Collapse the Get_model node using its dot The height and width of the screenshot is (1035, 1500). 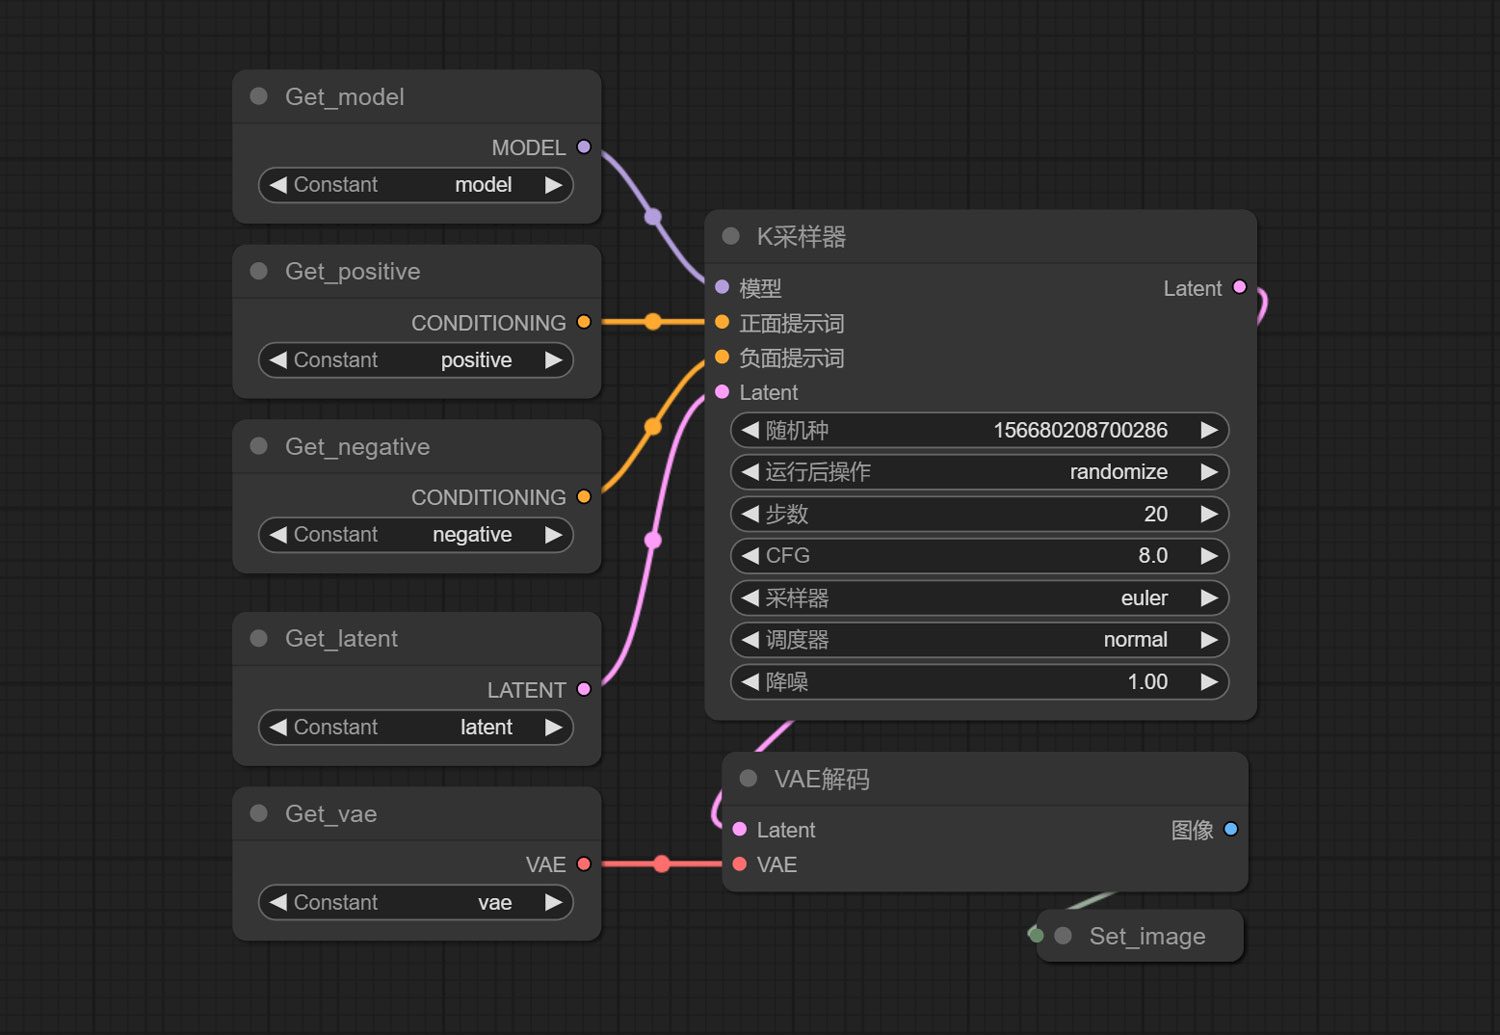259,96
